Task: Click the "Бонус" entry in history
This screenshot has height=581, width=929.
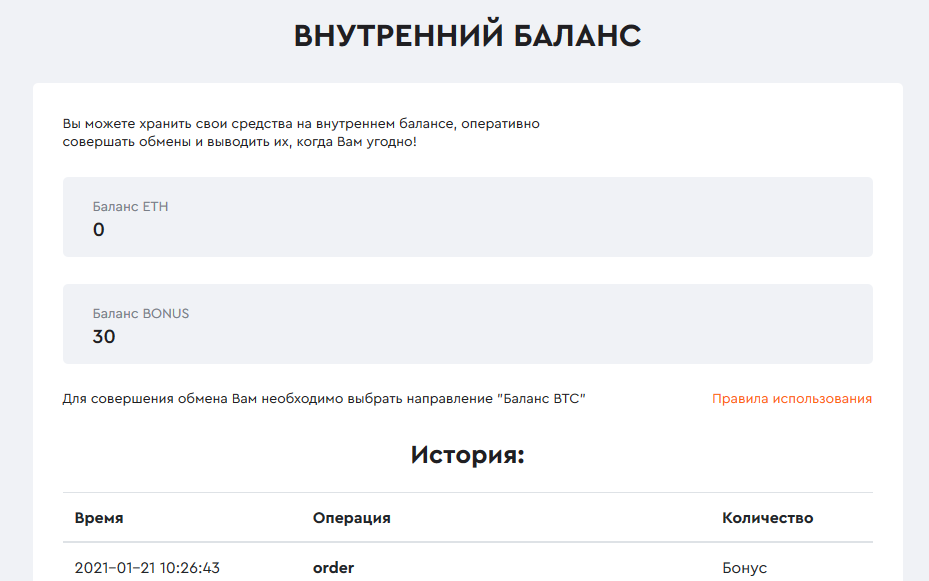Action: pos(742,567)
